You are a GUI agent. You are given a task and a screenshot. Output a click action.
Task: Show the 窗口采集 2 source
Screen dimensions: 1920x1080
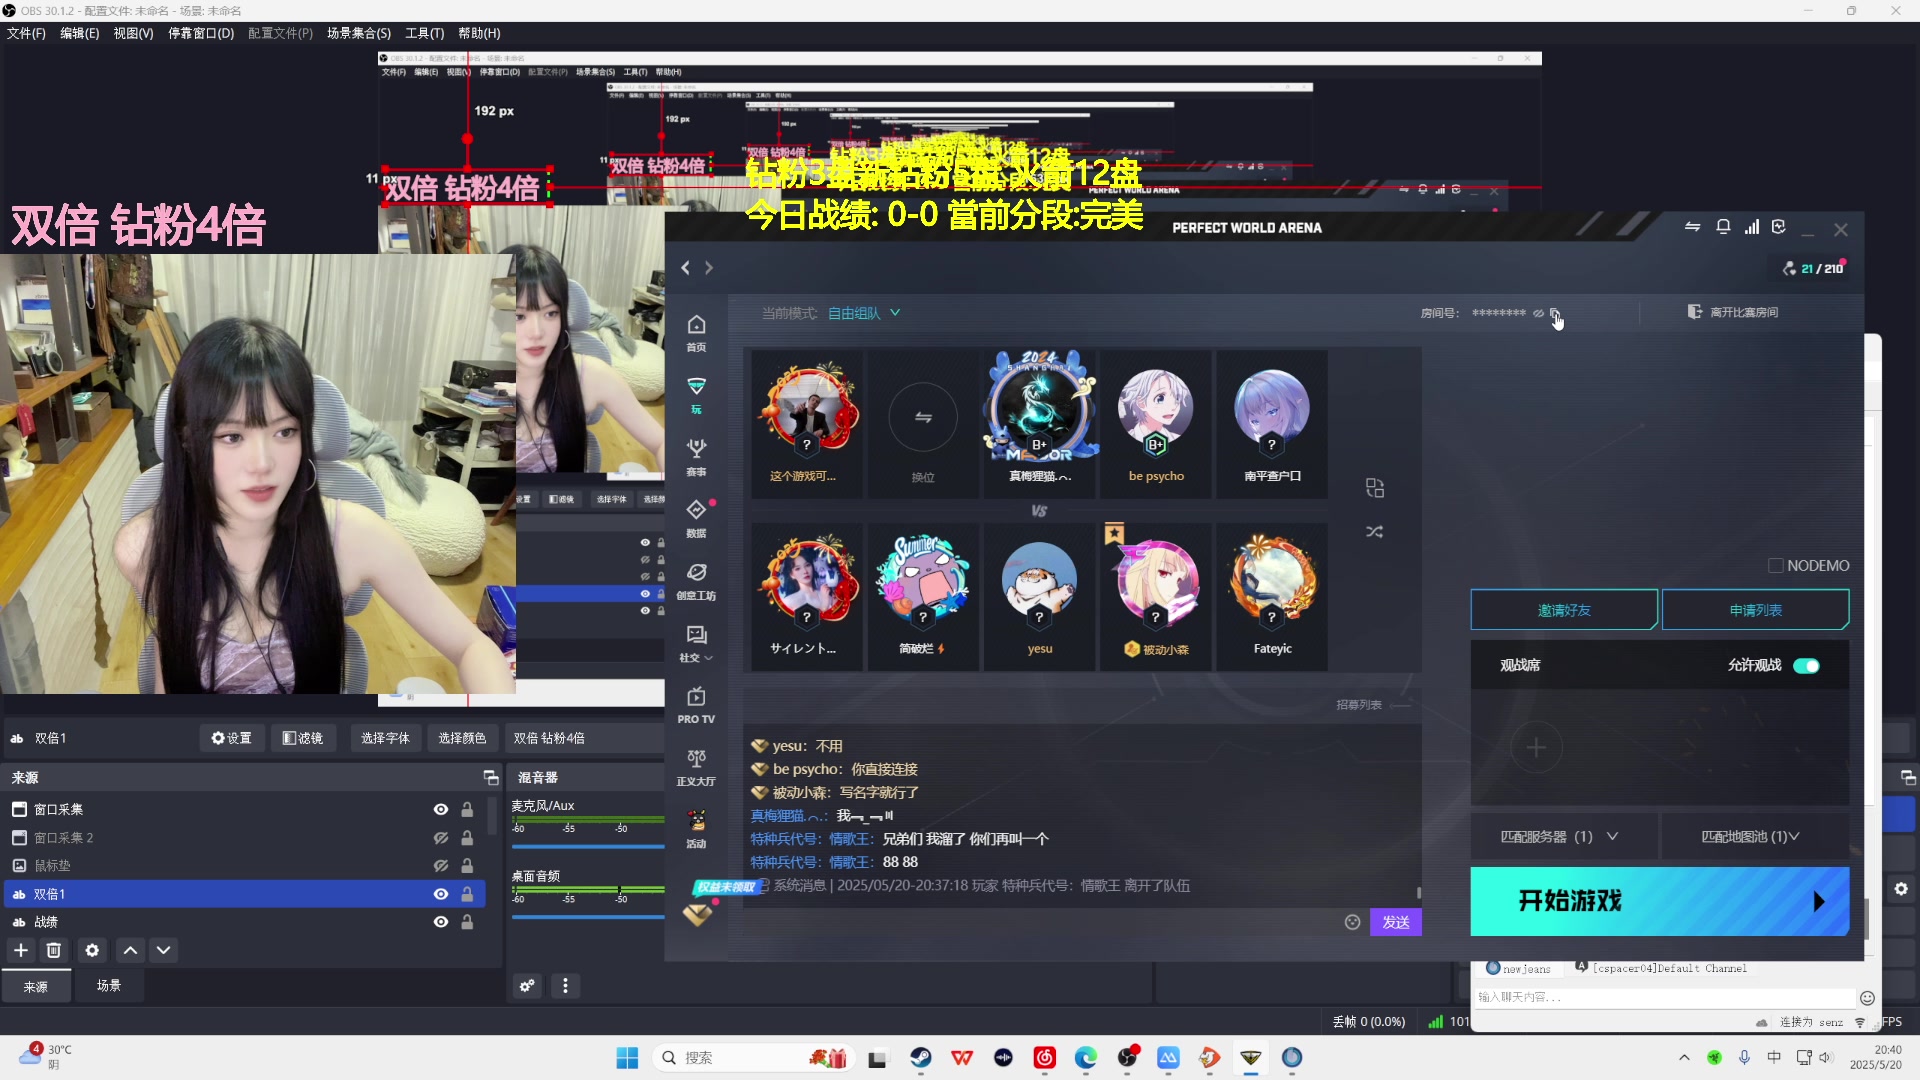[440, 837]
